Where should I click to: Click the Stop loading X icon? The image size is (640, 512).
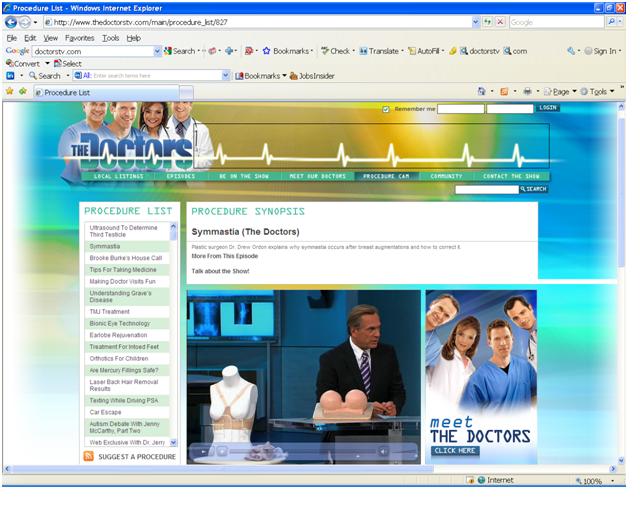[x=500, y=22]
